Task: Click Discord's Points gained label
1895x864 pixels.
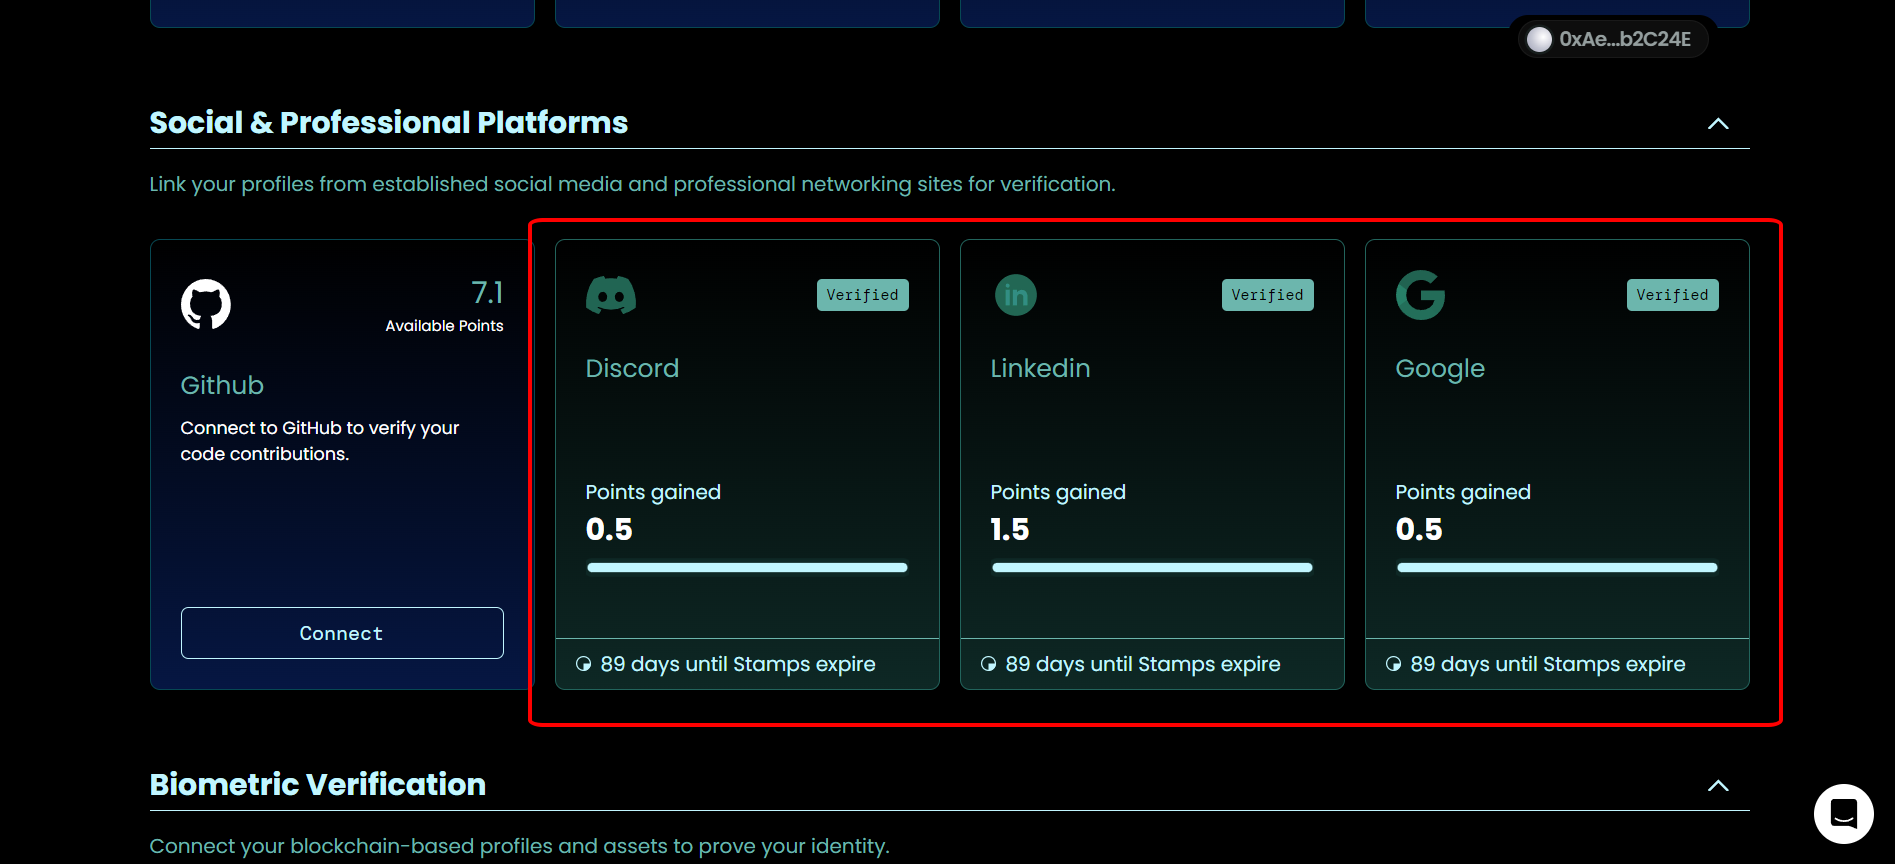Action: coord(653,492)
